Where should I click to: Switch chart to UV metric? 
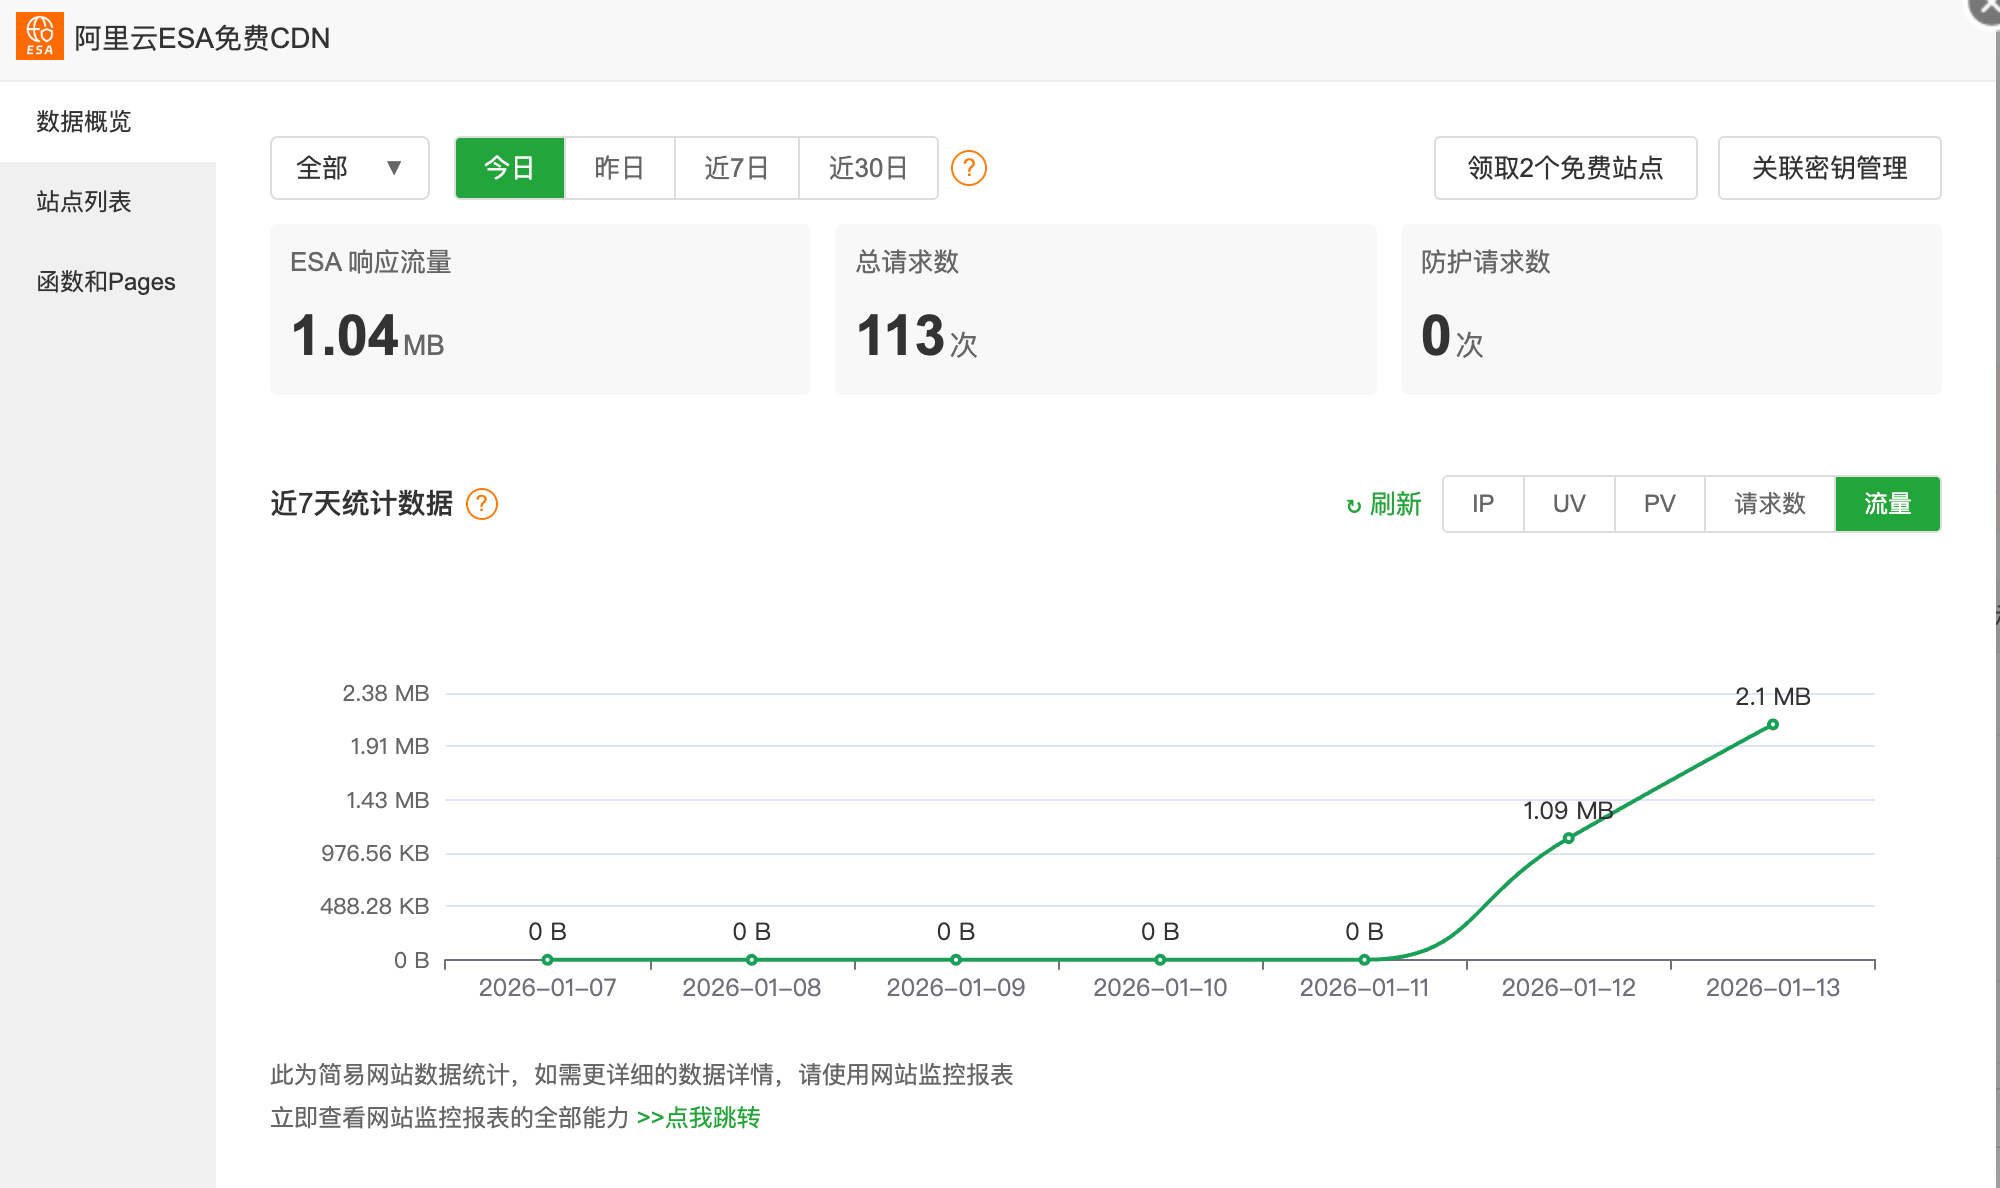click(1568, 504)
